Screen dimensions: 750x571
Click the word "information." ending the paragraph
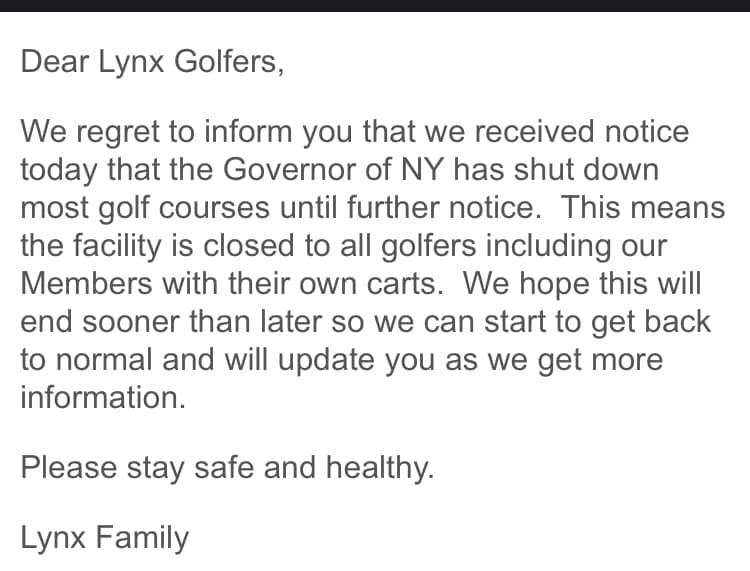pos(102,397)
